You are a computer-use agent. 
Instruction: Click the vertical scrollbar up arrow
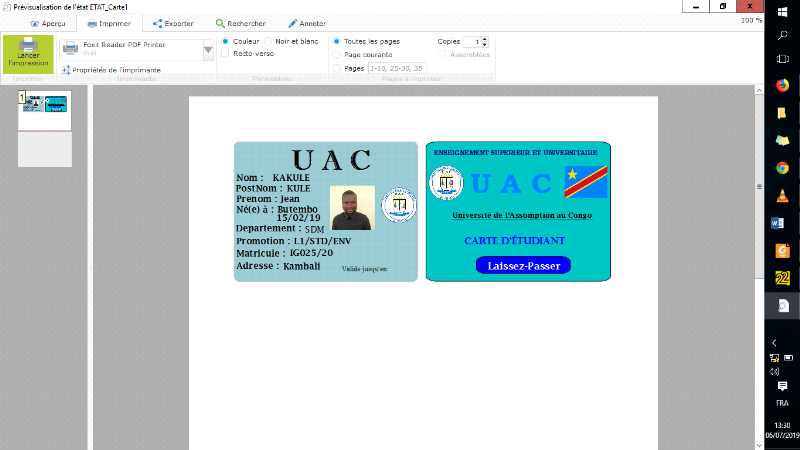pyautogui.click(x=759, y=90)
